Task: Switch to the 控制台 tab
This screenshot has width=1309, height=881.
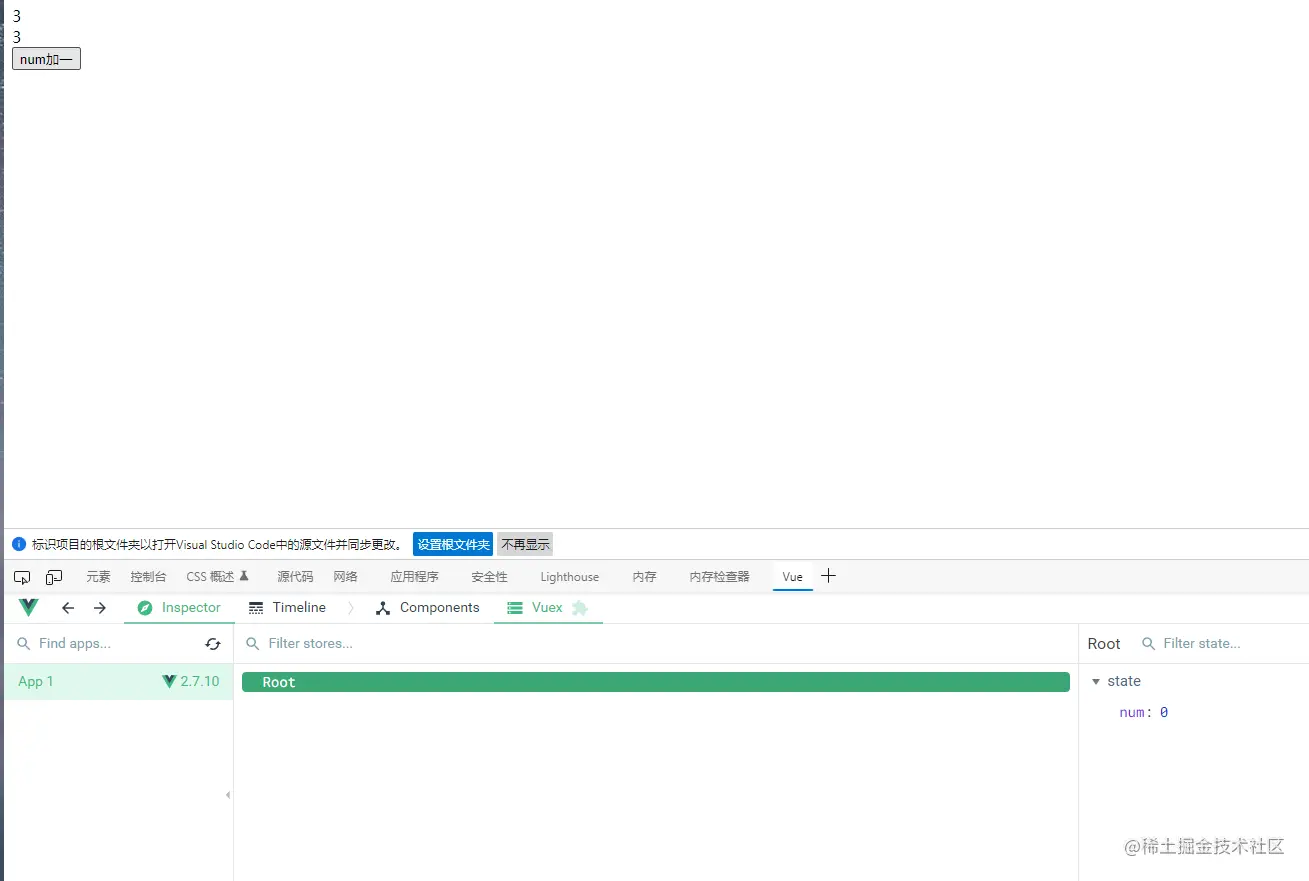Action: click(x=148, y=577)
